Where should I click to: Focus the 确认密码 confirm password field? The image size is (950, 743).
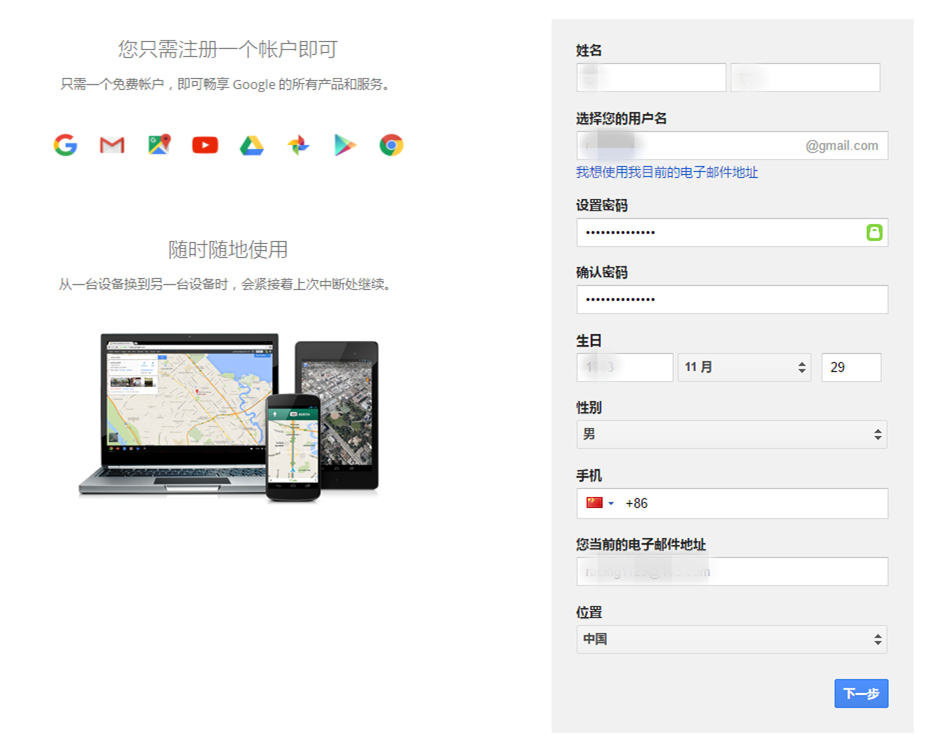pos(732,299)
